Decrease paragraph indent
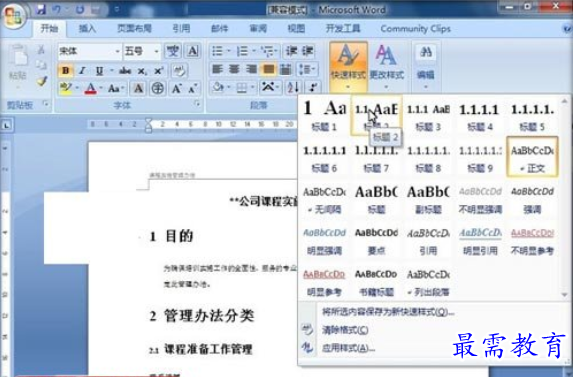Screen dimensions: 574x377 291,51
